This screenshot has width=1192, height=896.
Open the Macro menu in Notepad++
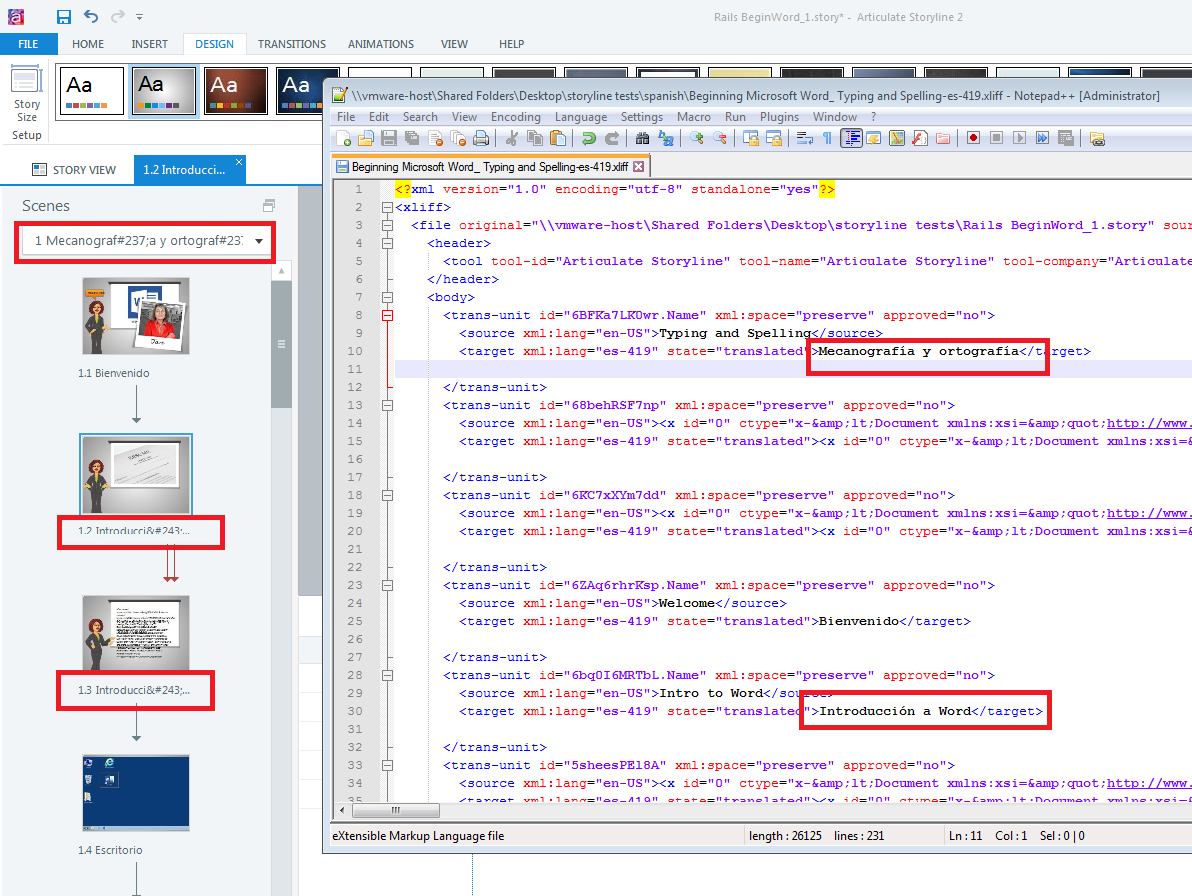pyautogui.click(x=691, y=117)
